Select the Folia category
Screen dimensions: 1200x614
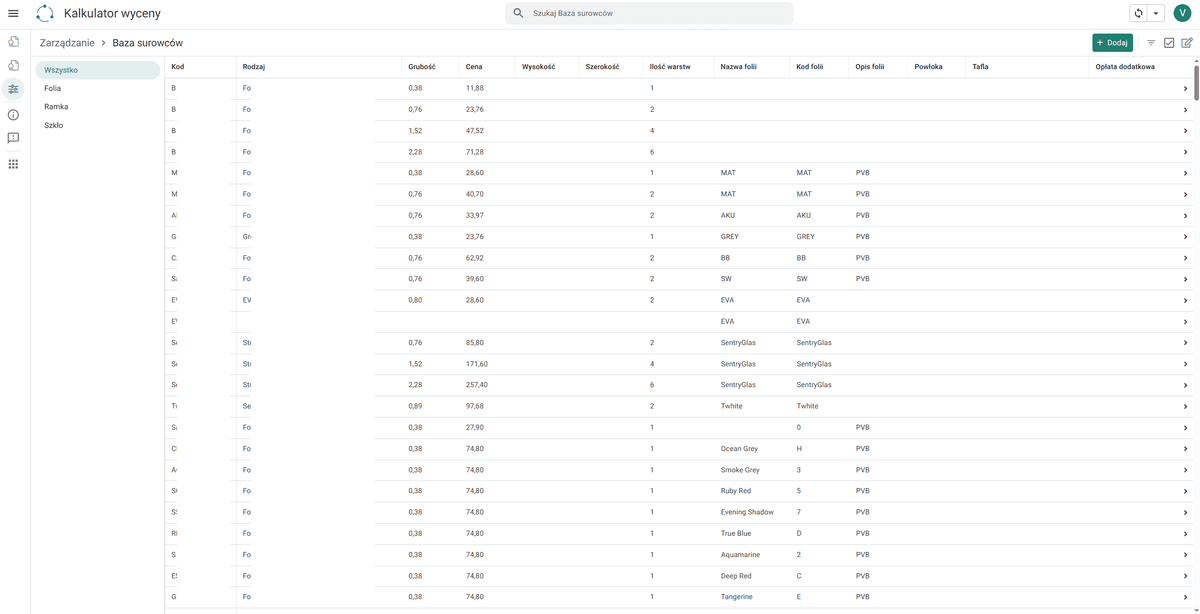(97, 88)
